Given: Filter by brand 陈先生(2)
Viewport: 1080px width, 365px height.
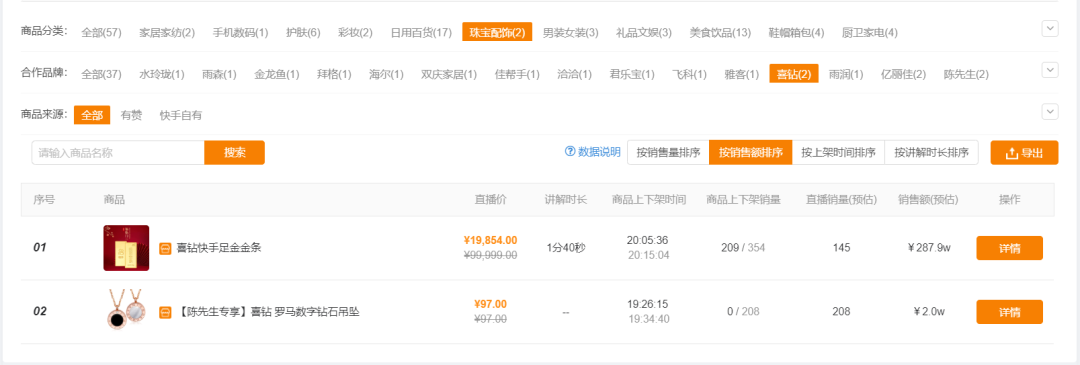Looking at the screenshot, I should click(966, 74).
